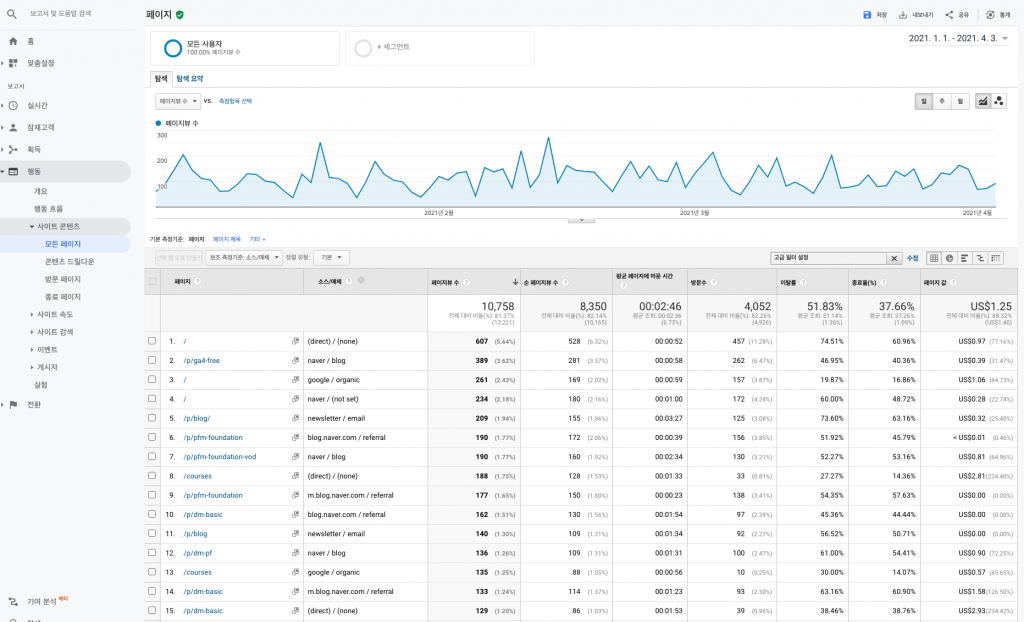Check the row 8 /courses checkbox
1024x622 pixels.
click(x=152, y=476)
